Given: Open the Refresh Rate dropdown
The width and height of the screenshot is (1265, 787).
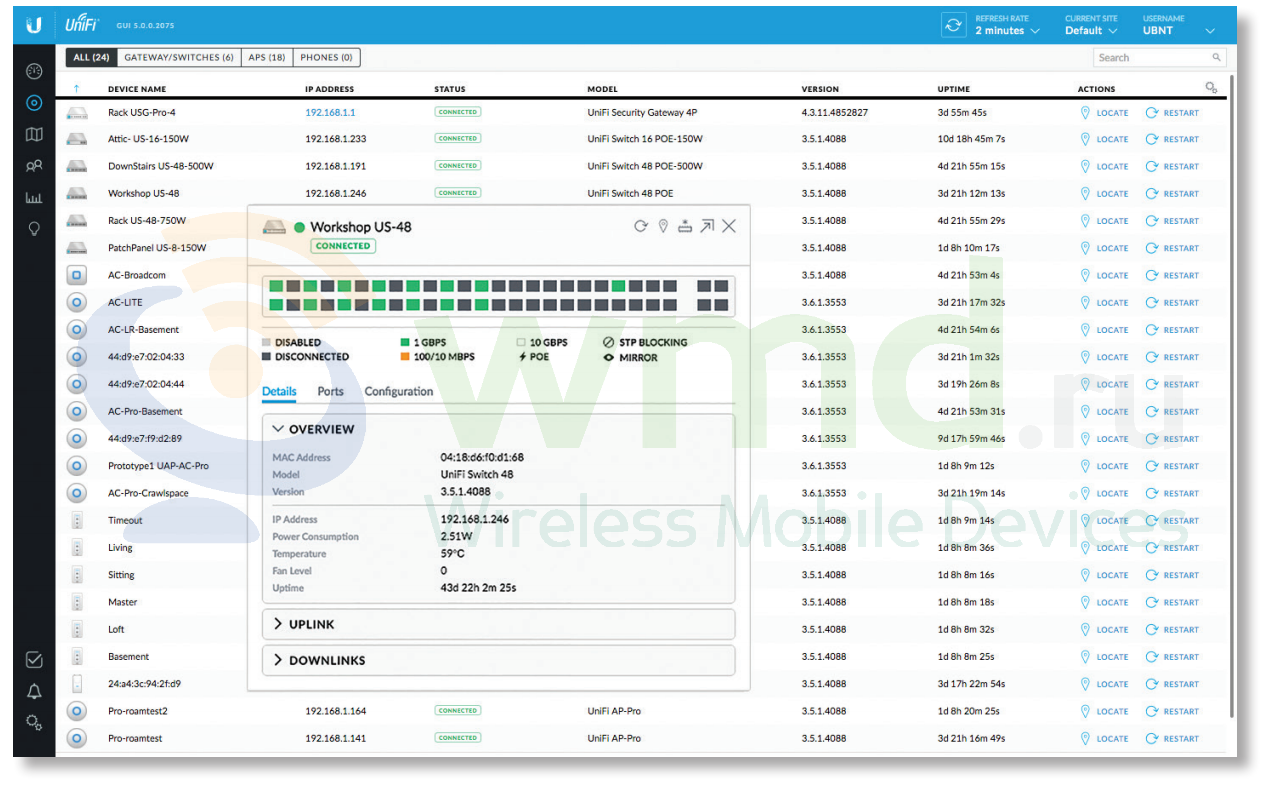Looking at the screenshot, I should tap(1008, 25).
